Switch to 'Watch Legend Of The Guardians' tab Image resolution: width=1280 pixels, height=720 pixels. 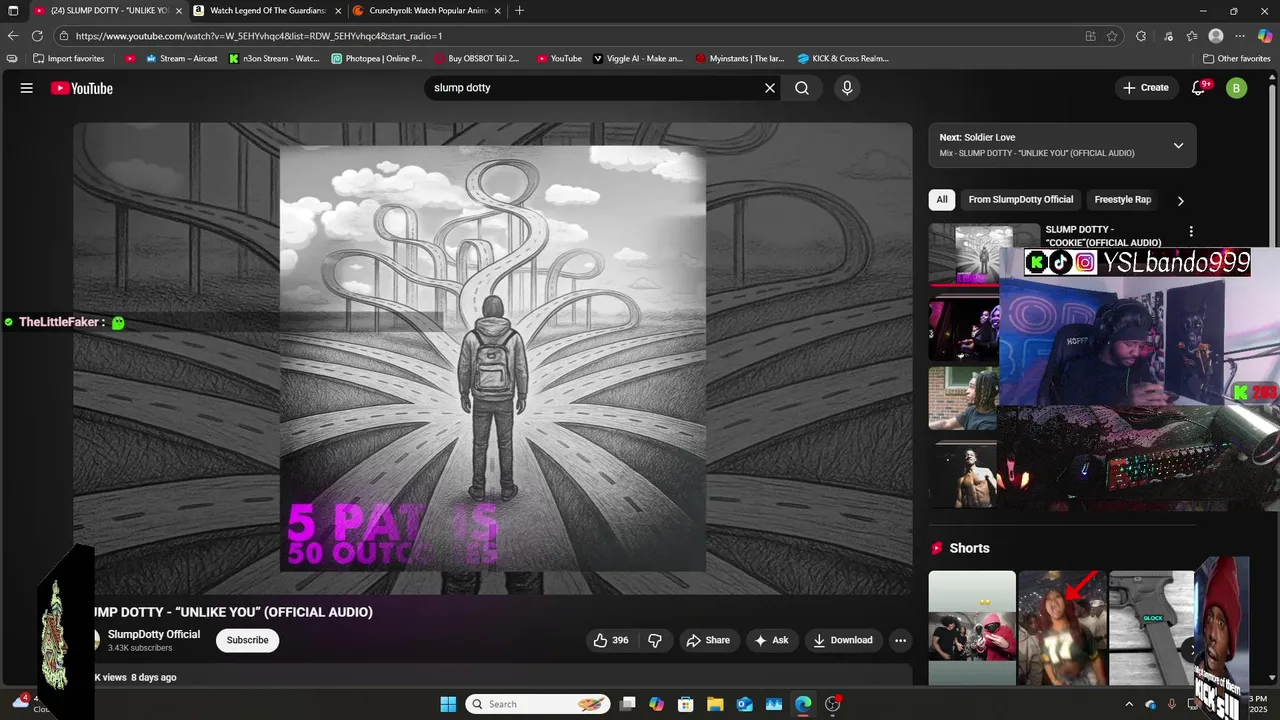(267, 11)
